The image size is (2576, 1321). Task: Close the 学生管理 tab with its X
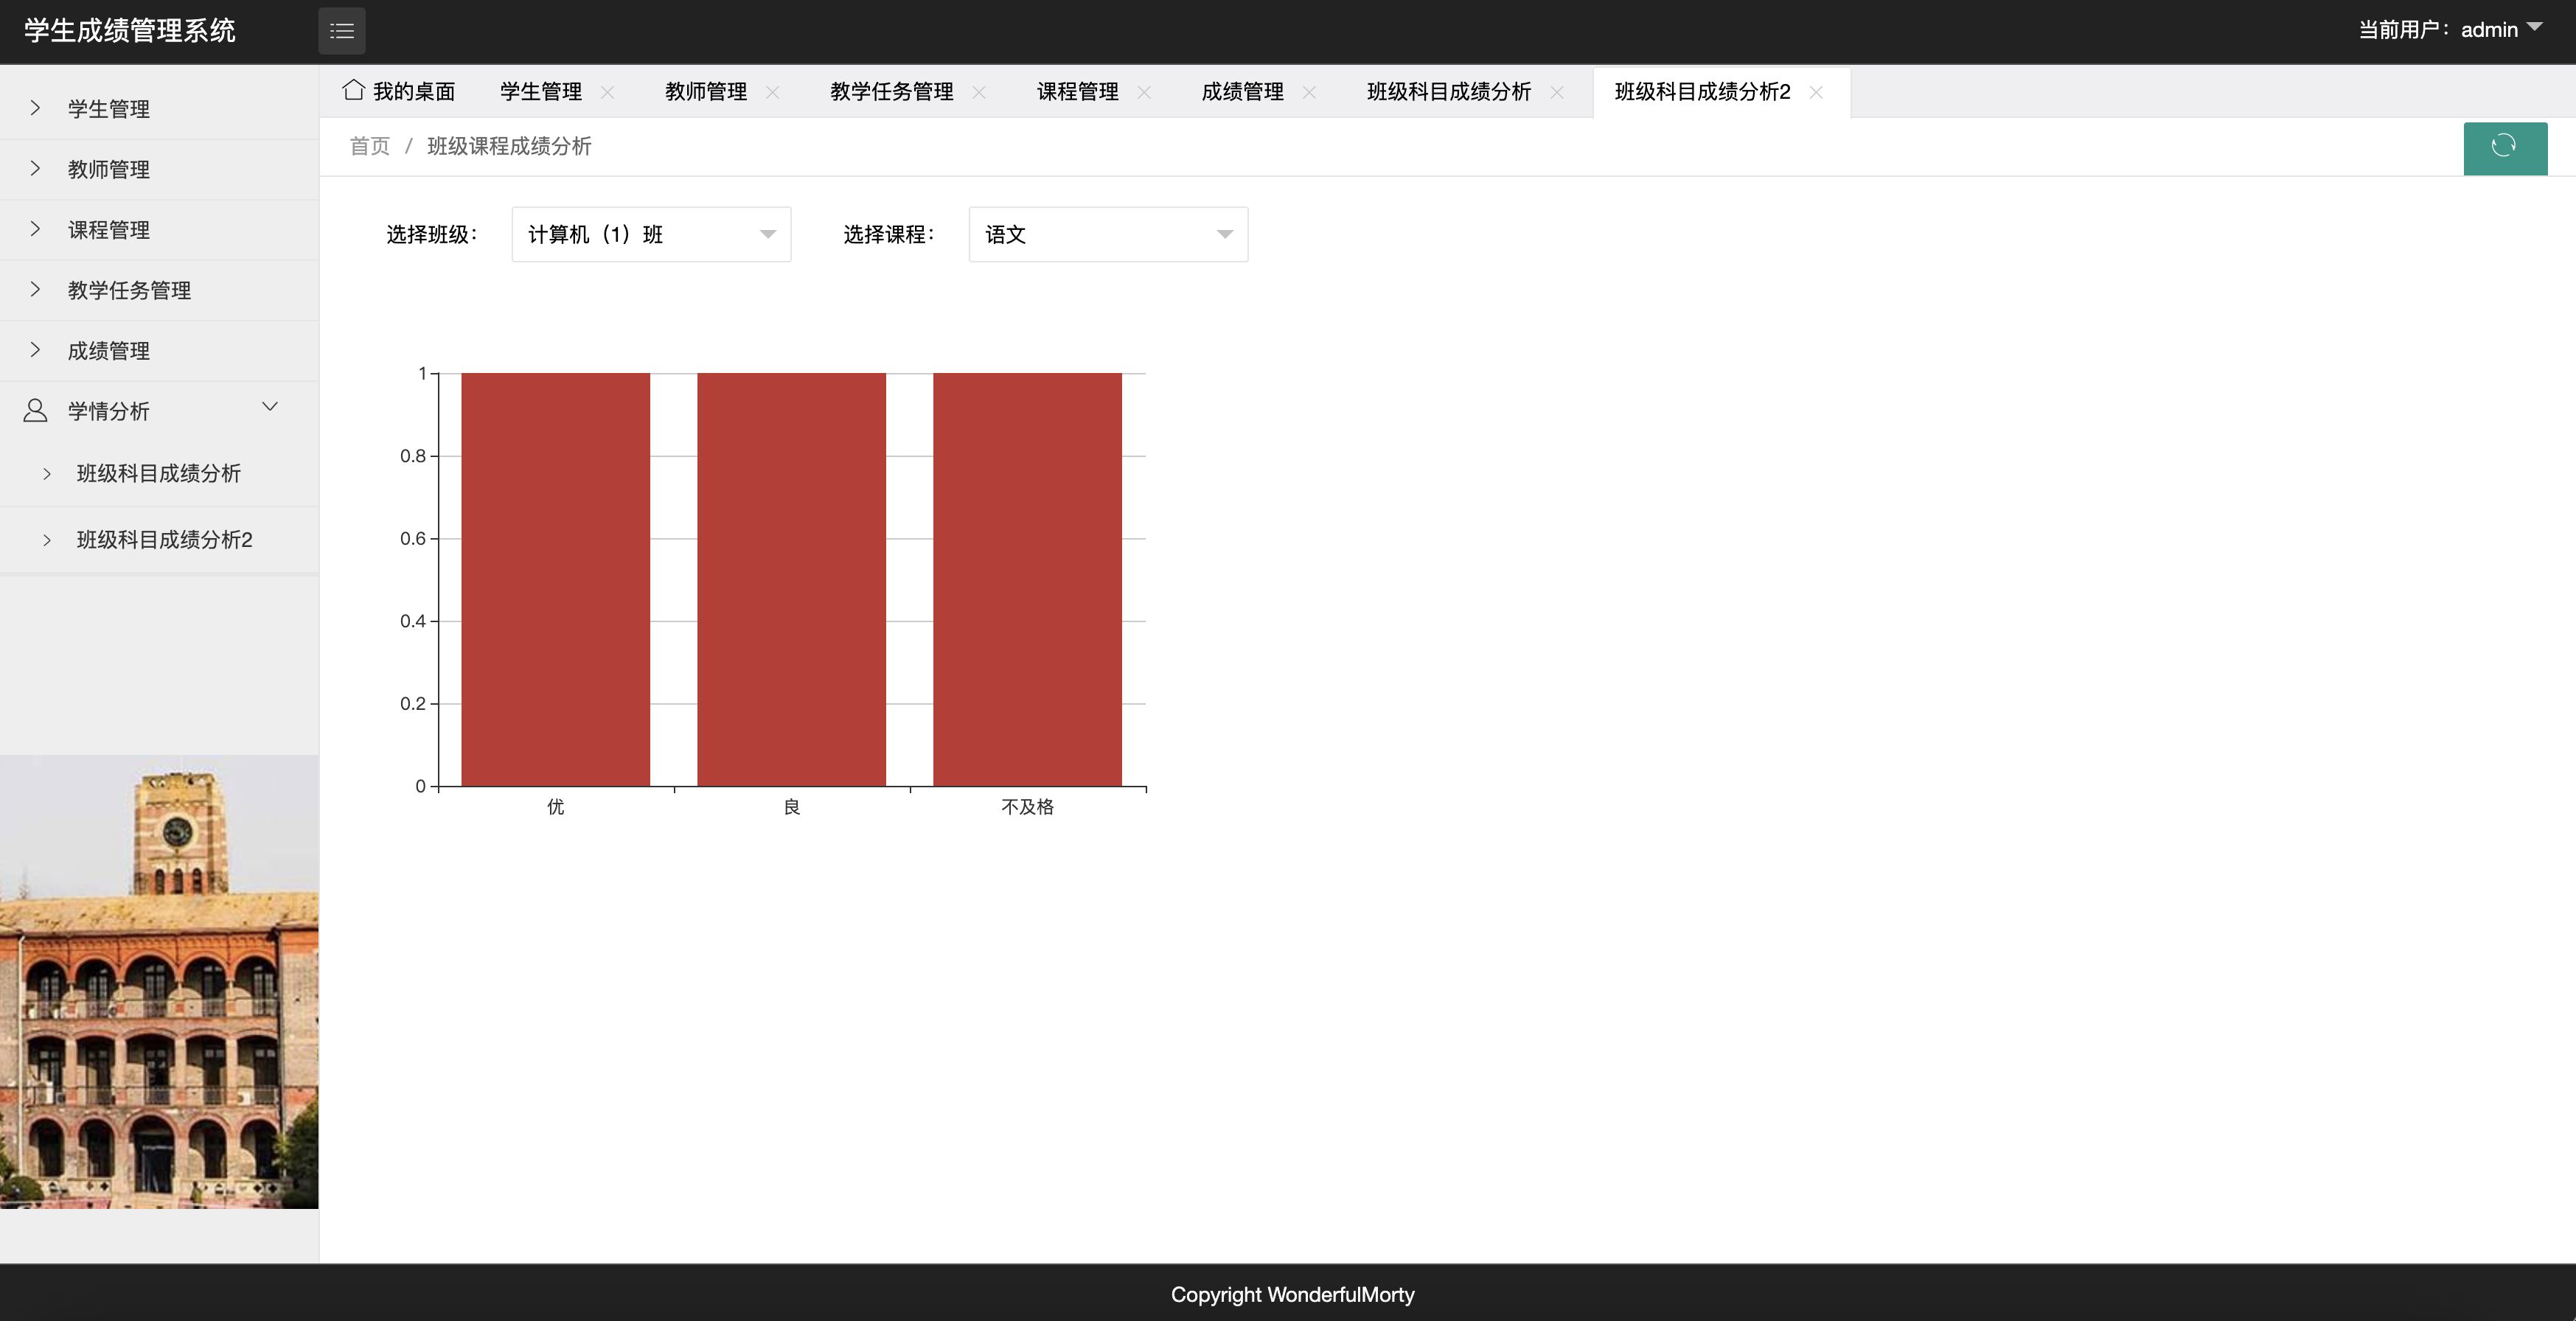click(607, 92)
